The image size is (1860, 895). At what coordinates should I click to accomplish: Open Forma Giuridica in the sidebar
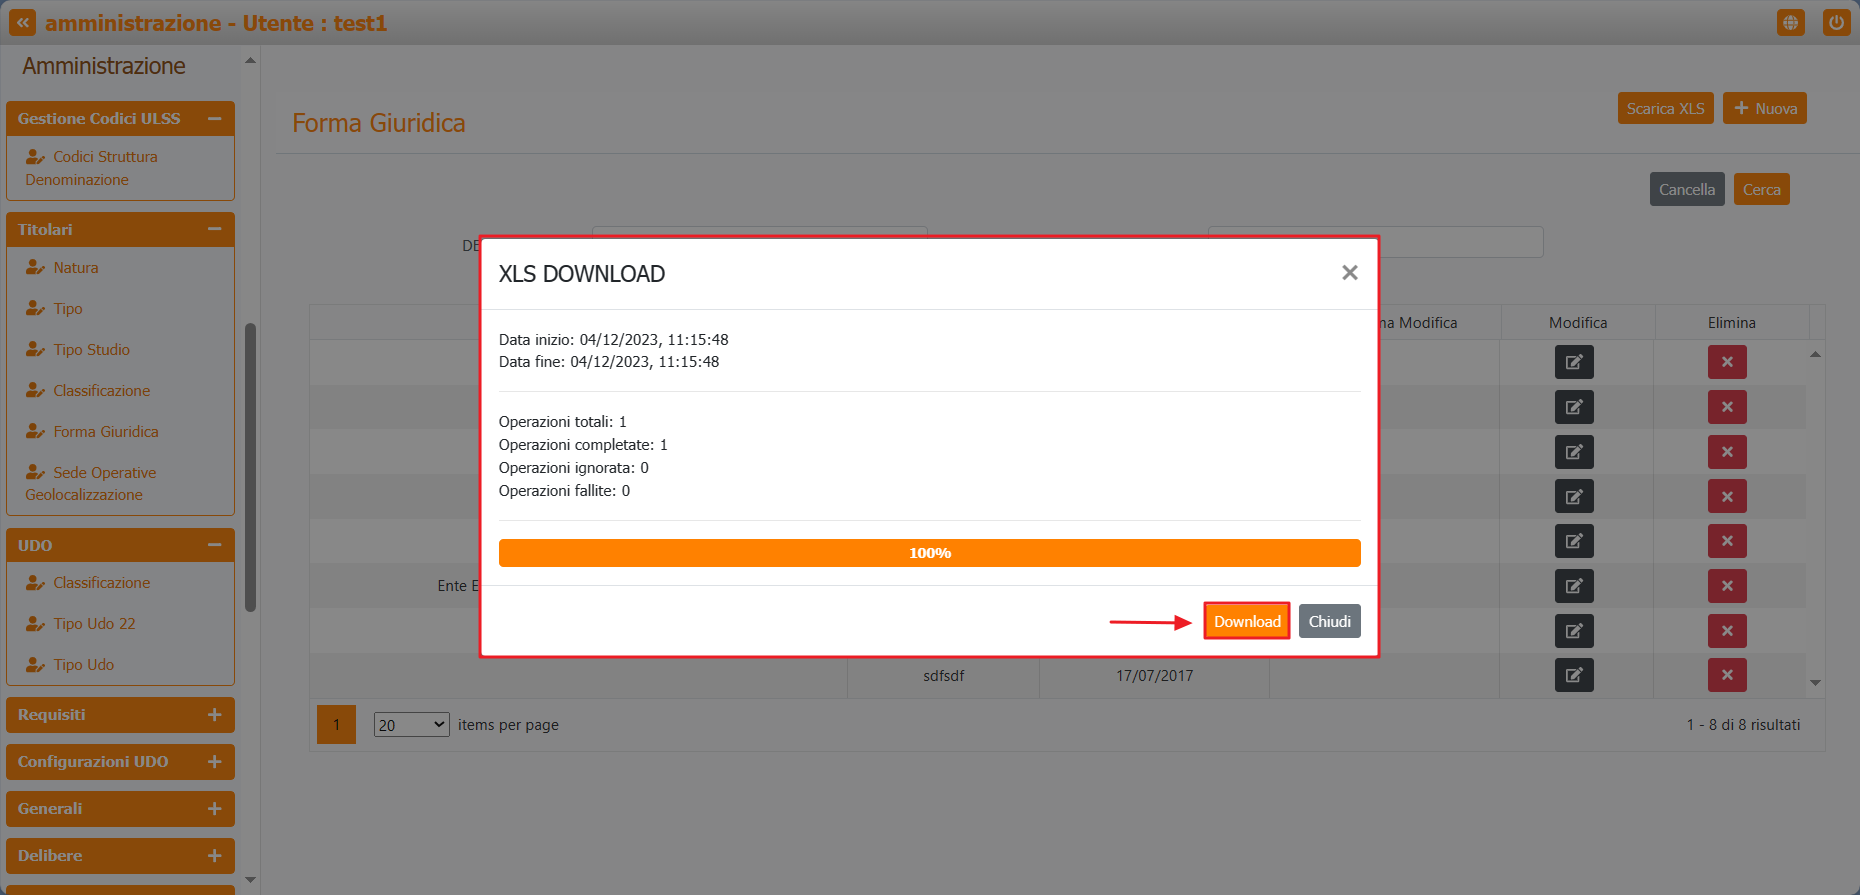pos(105,432)
